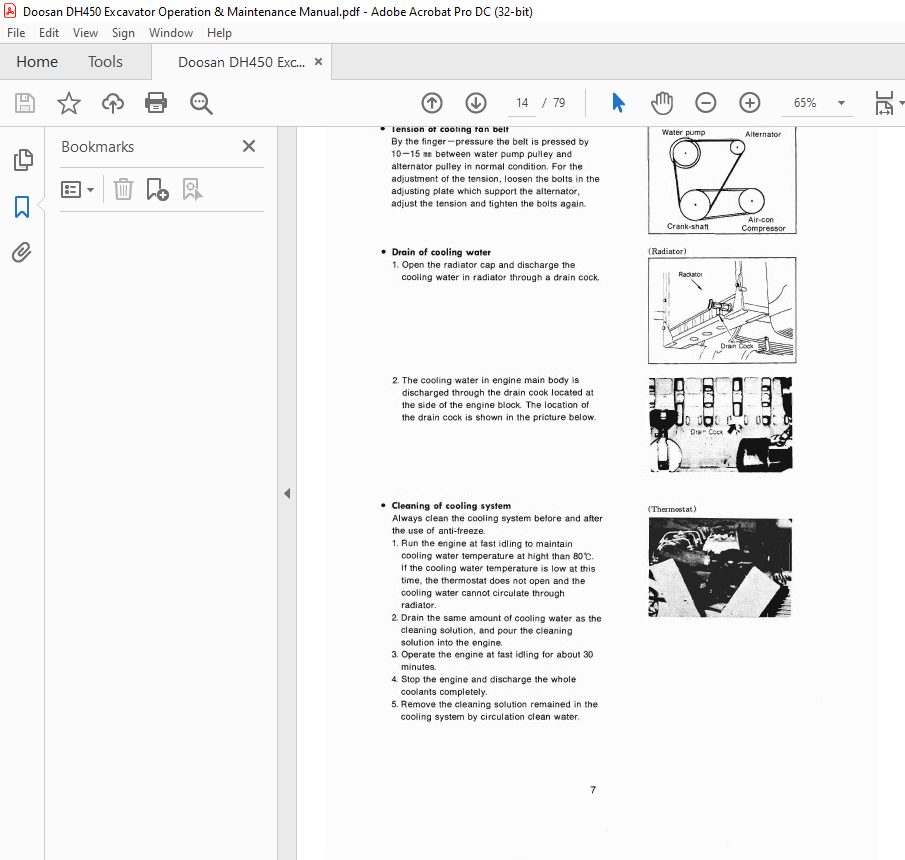Select the Doosan DH450 Exc... document tab
The width and height of the screenshot is (905, 860).
[x=241, y=62]
